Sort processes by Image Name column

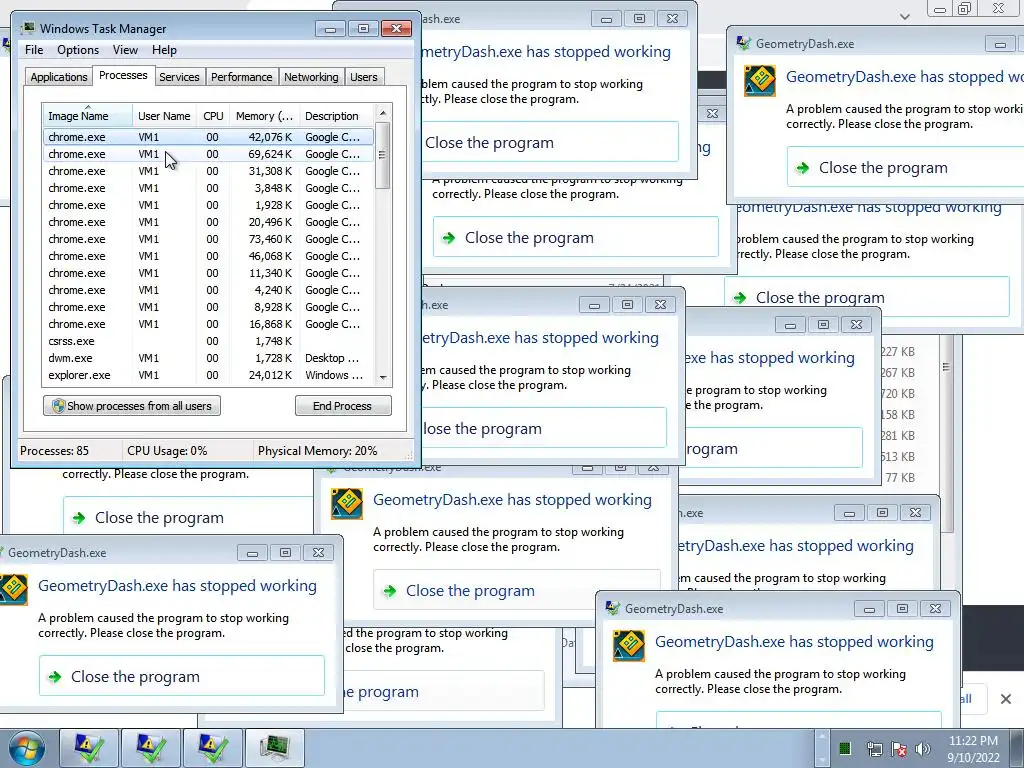[88, 116]
